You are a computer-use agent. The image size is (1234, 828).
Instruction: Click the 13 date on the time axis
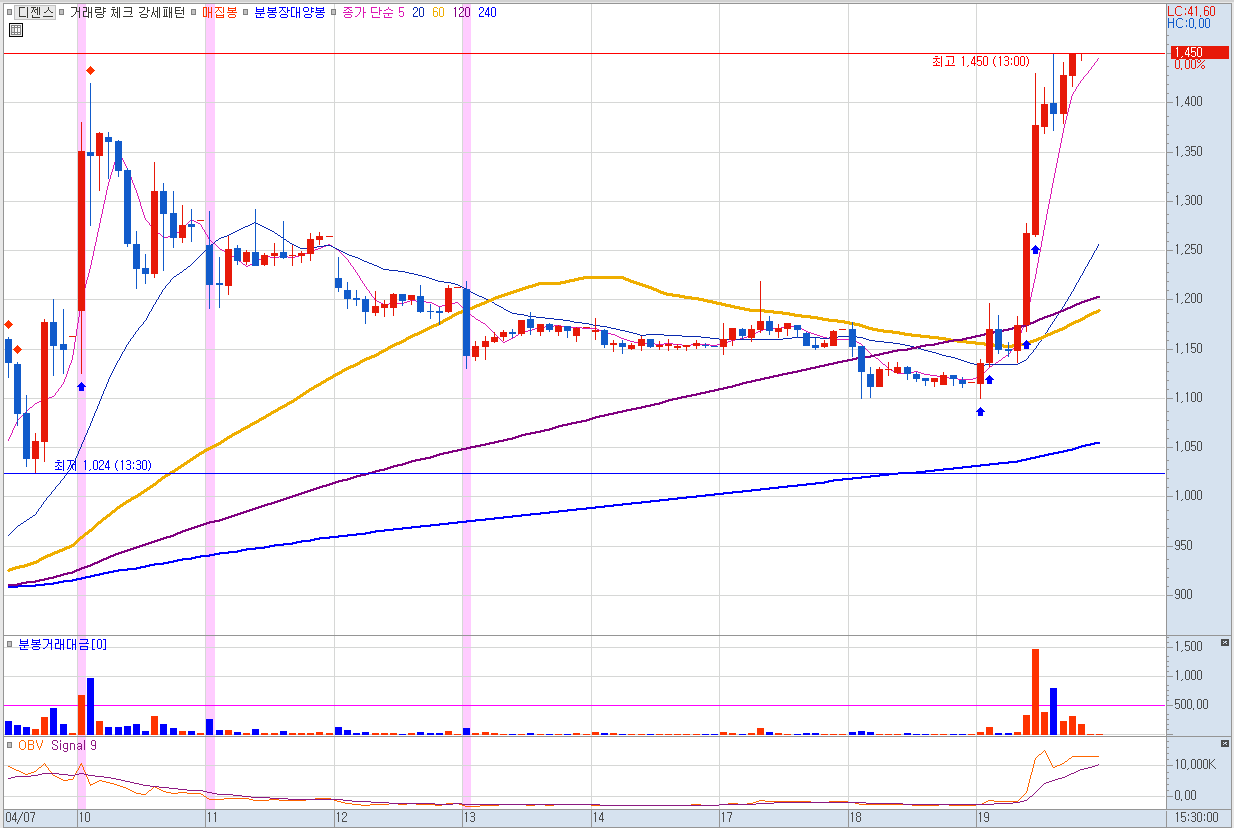[470, 817]
